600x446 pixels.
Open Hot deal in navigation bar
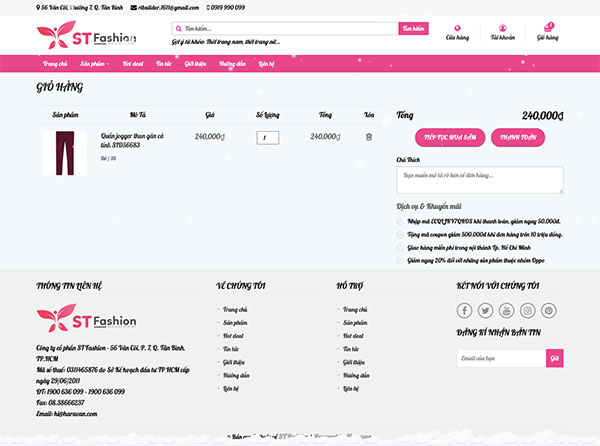pyautogui.click(x=133, y=63)
